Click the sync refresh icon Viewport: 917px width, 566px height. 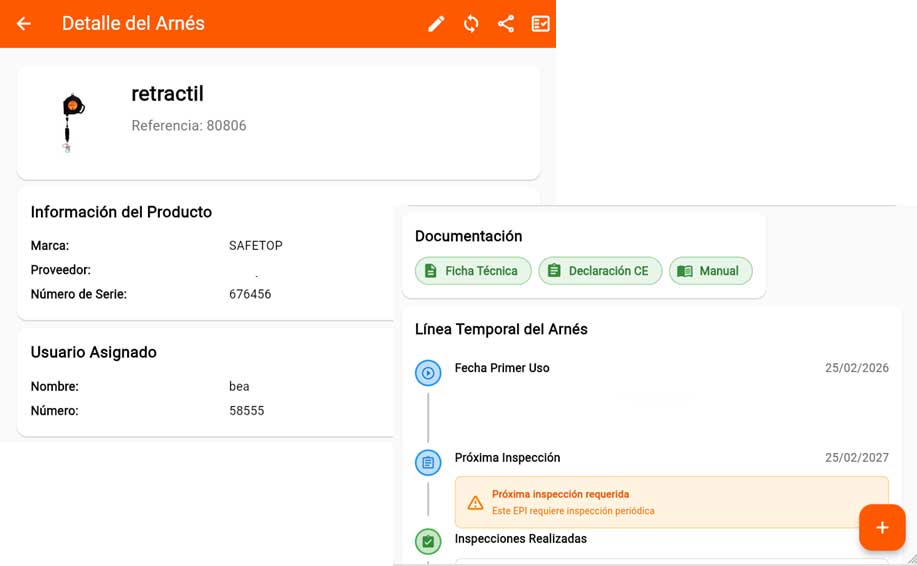[471, 23]
